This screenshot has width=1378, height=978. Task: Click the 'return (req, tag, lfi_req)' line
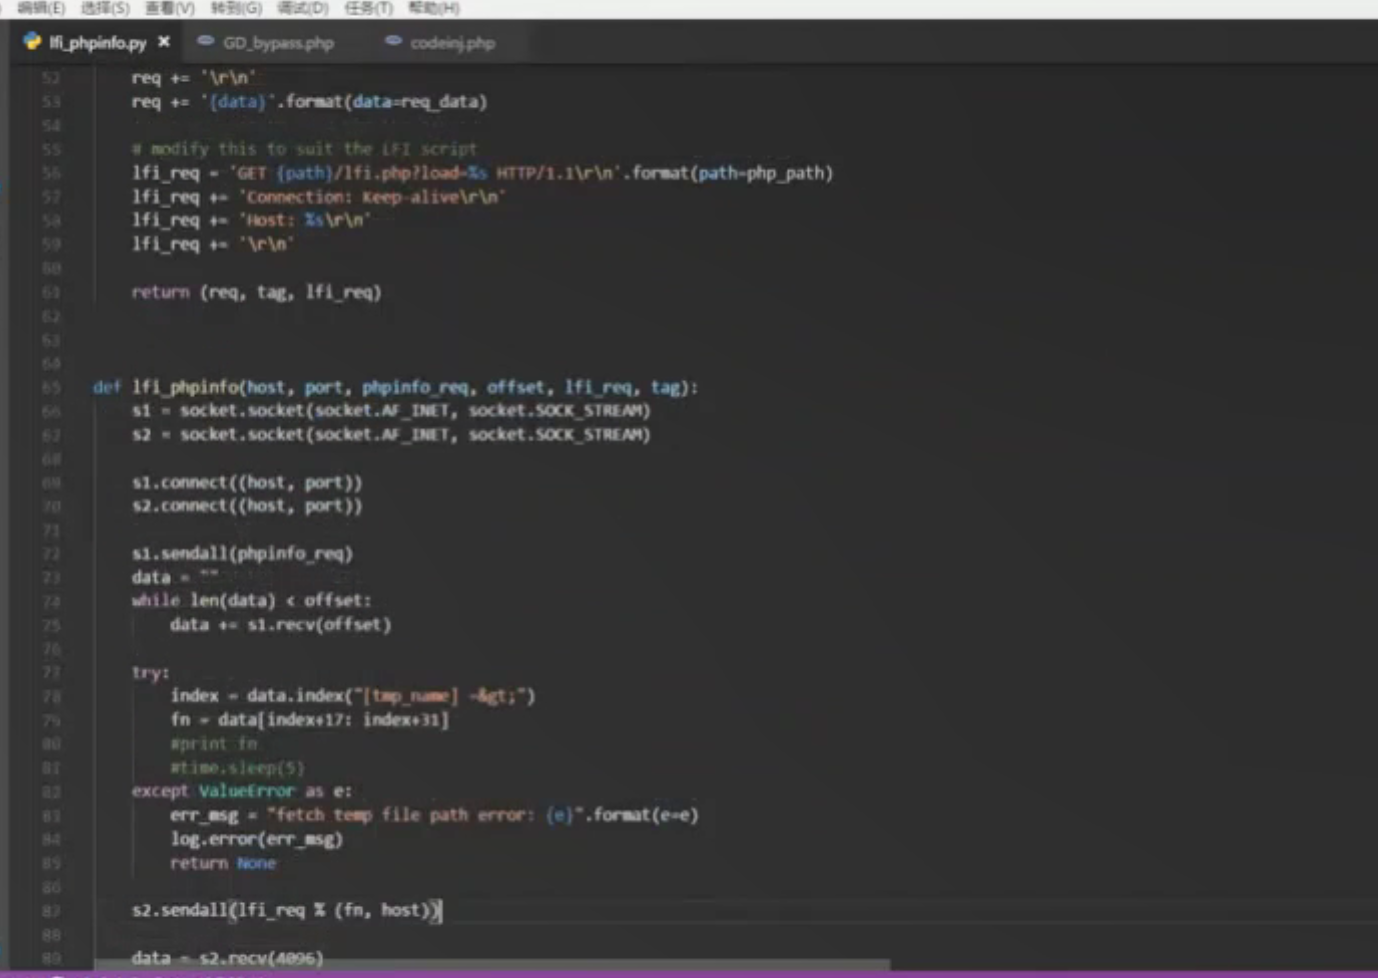[x=256, y=292]
